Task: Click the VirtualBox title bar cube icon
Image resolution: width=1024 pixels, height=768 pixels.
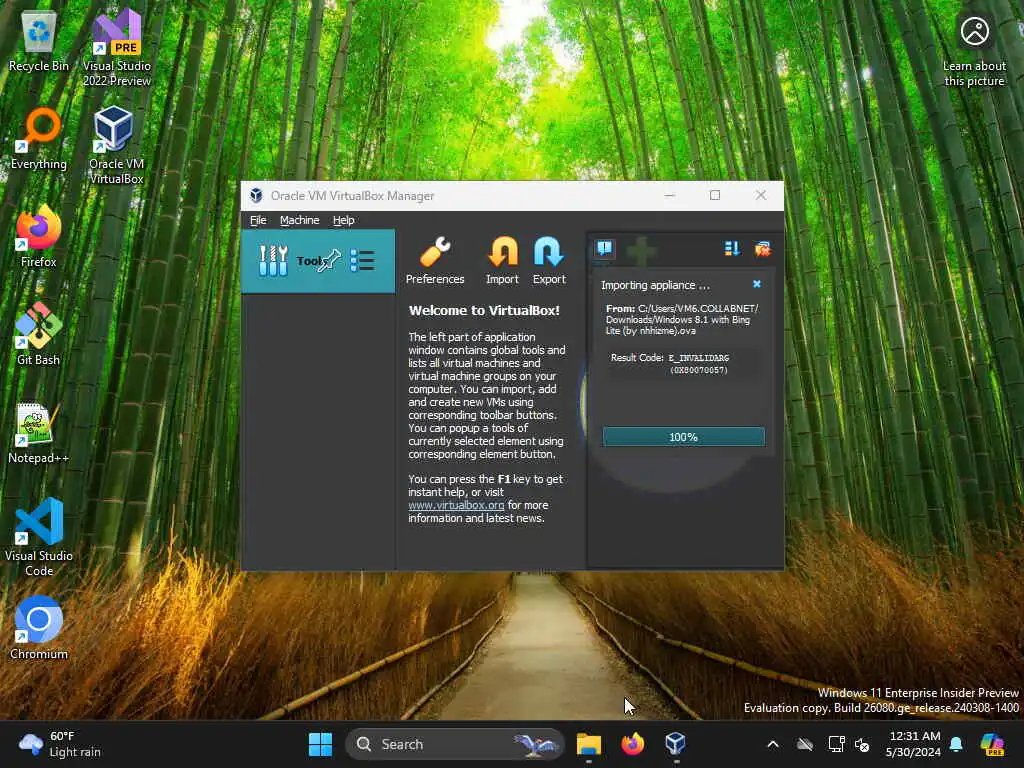Action: pyautogui.click(x=256, y=195)
